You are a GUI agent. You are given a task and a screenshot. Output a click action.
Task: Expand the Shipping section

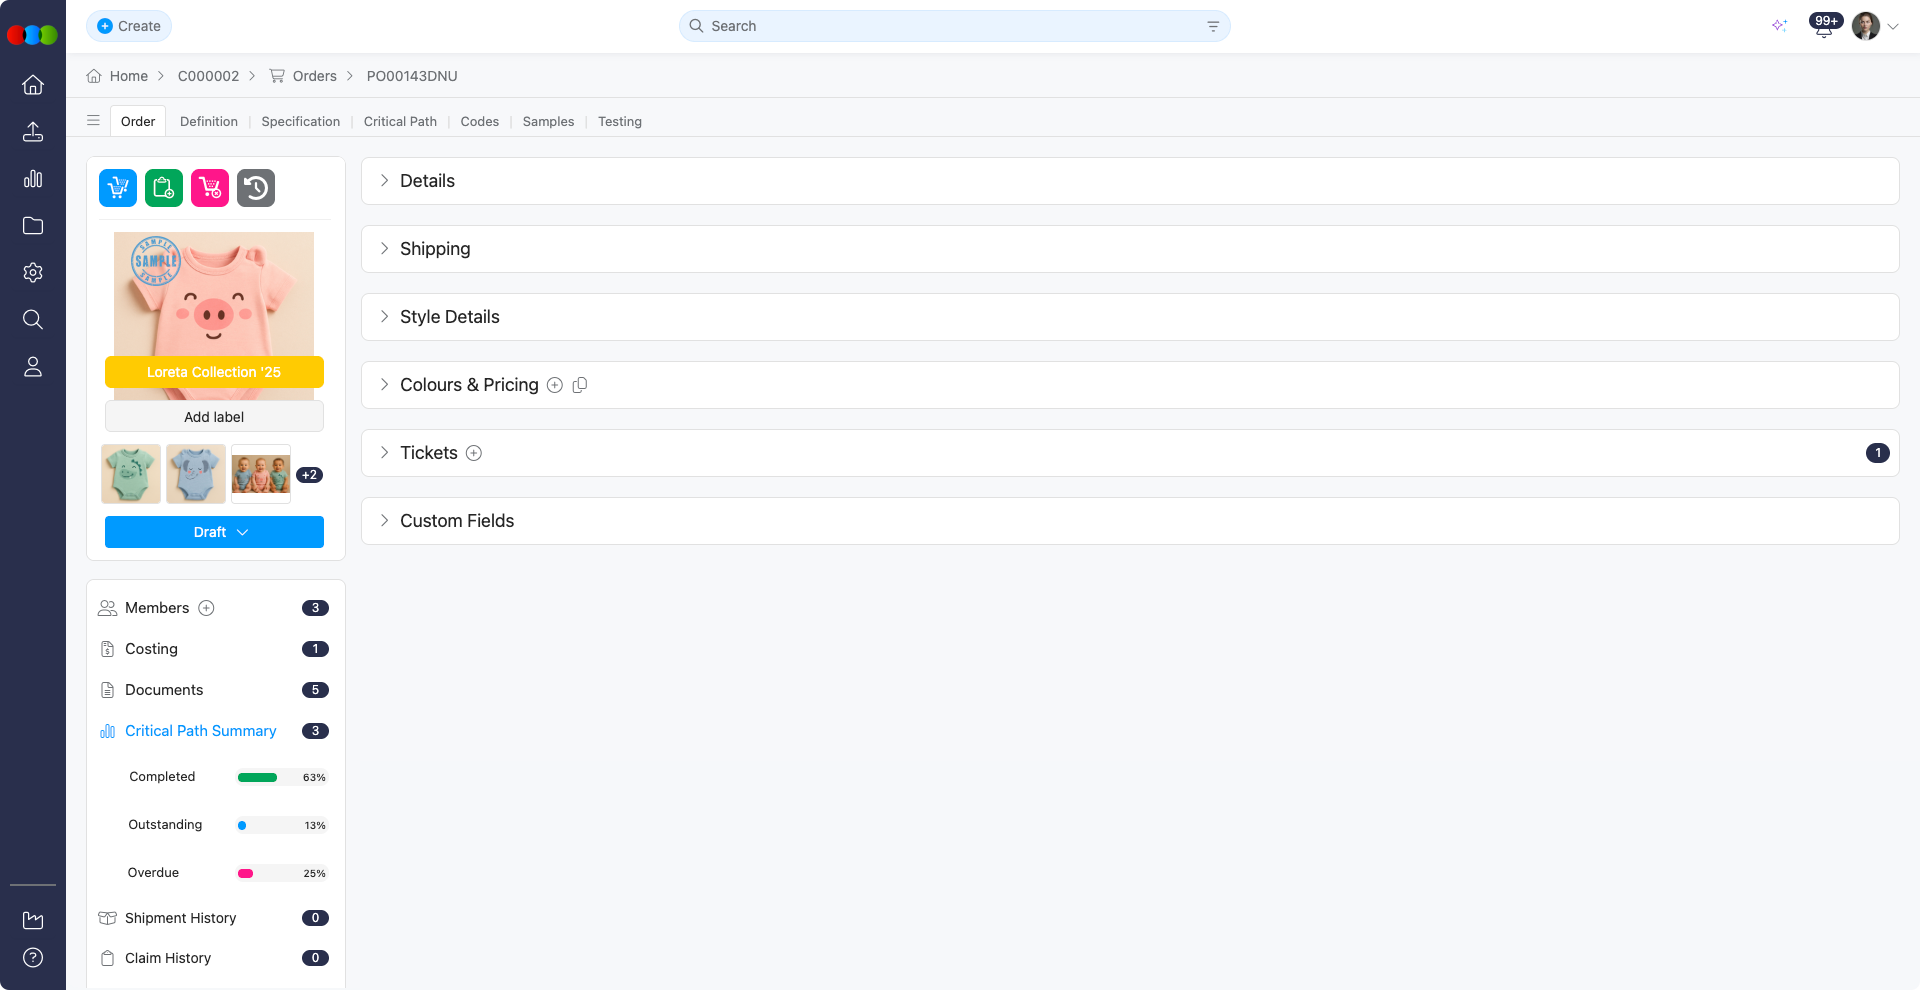[x=434, y=249]
